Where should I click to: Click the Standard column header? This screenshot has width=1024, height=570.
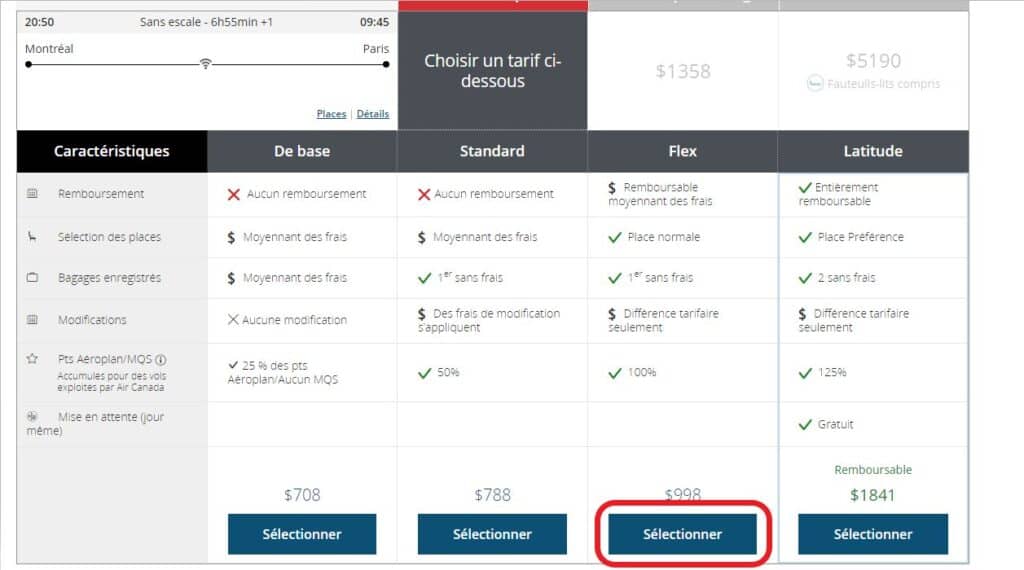coord(492,151)
